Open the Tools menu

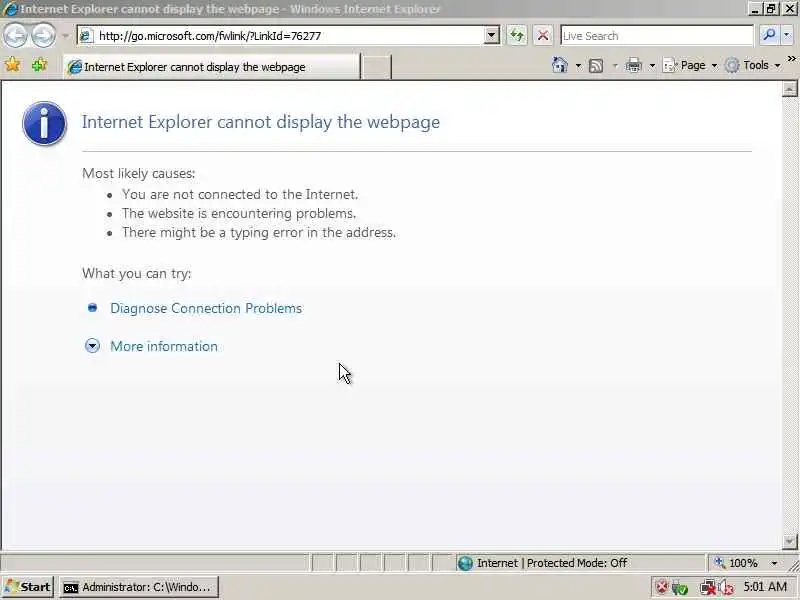pyautogui.click(x=753, y=65)
